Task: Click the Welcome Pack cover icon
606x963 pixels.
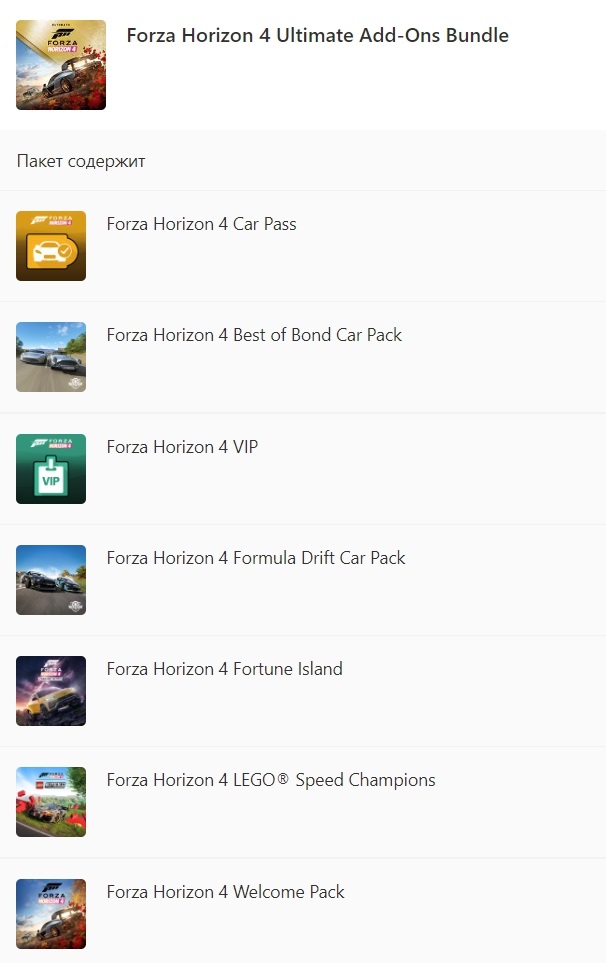Action: click(51, 914)
